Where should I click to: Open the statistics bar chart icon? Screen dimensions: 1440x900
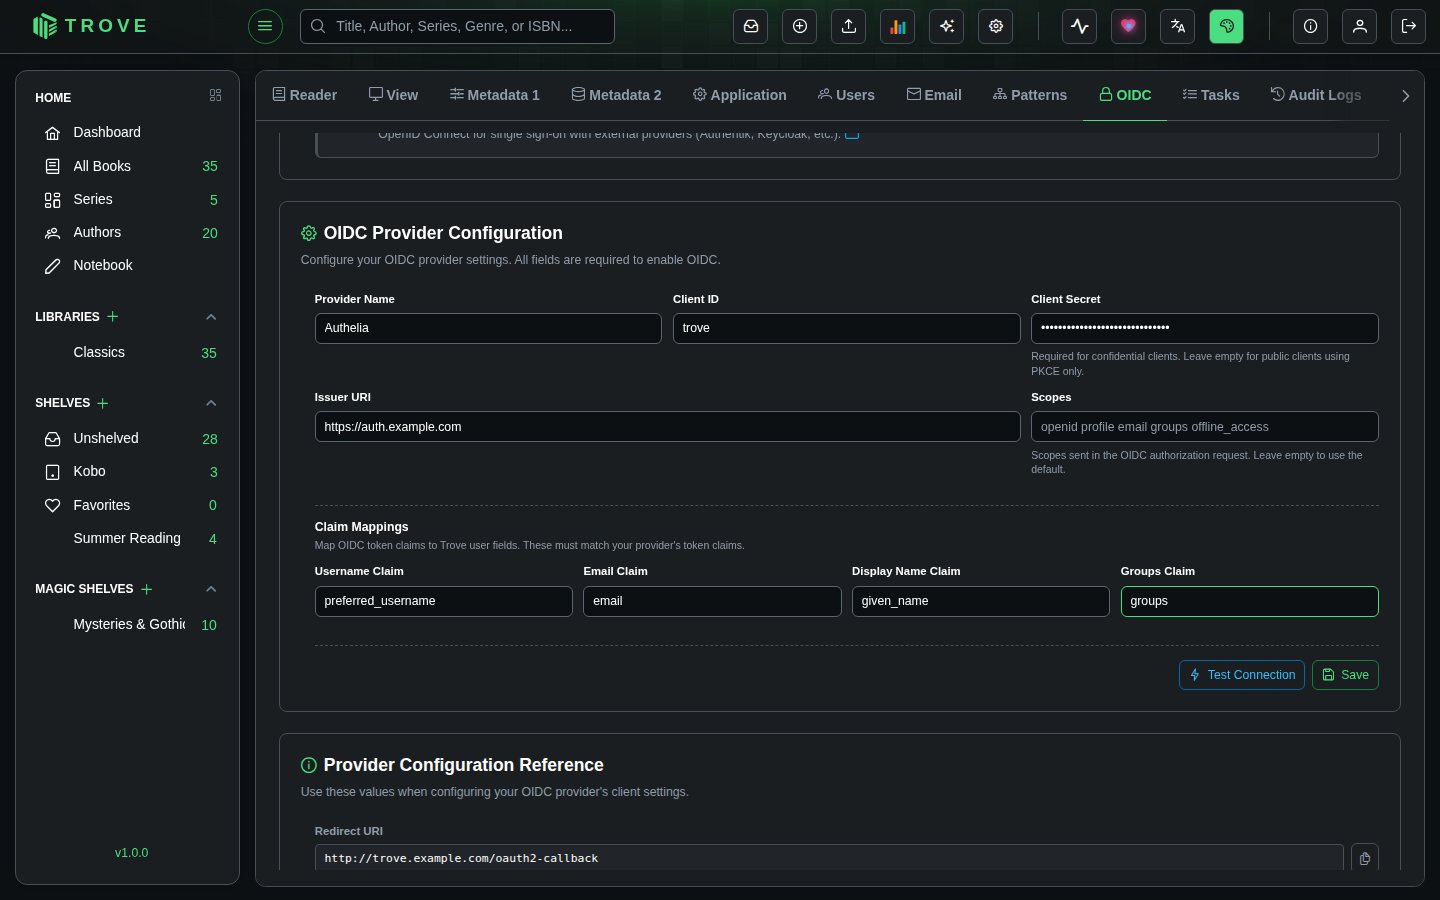tap(898, 26)
